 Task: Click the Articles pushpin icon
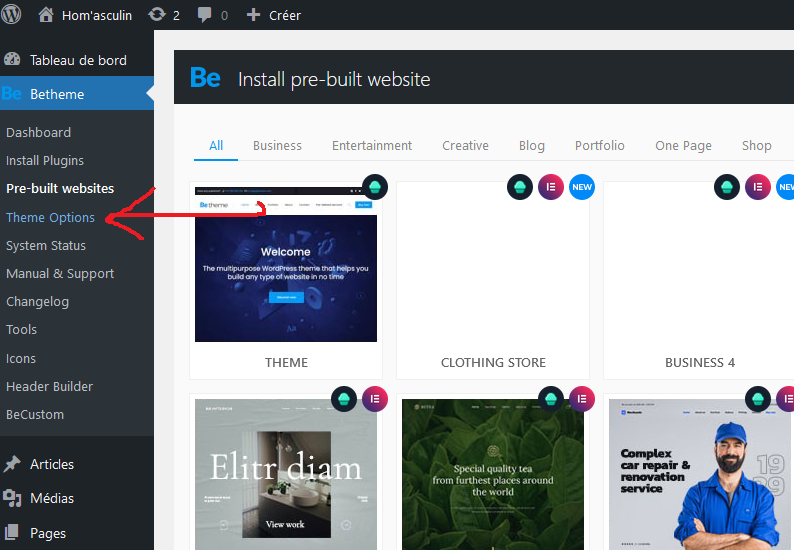coord(12,464)
